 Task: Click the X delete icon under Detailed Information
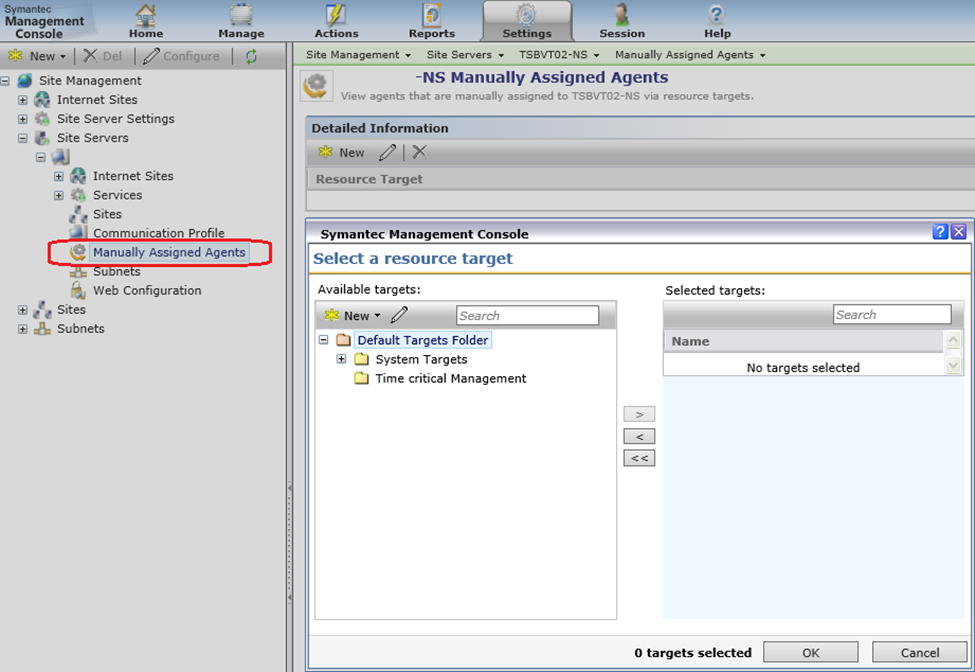pyautogui.click(x=419, y=152)
